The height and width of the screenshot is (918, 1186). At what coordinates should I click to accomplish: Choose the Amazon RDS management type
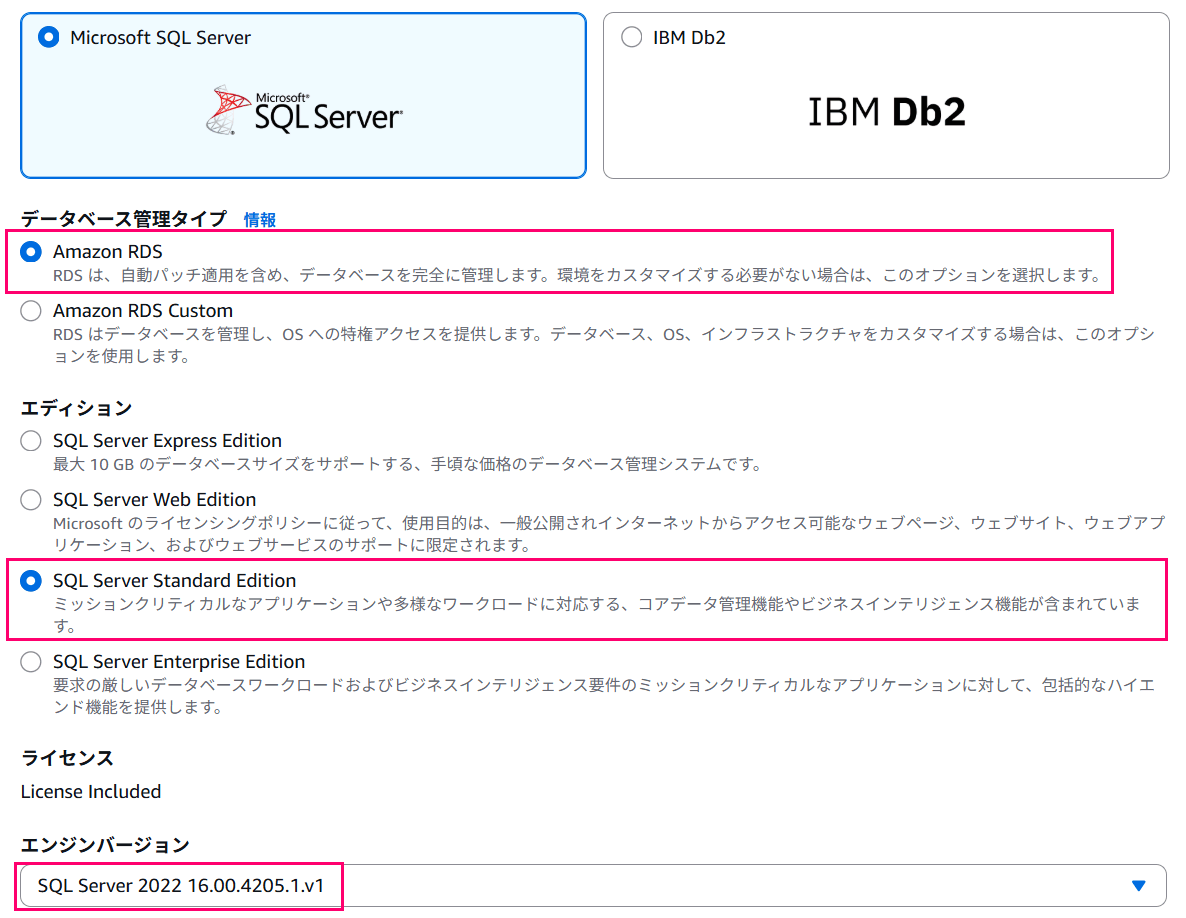point(31,252)
